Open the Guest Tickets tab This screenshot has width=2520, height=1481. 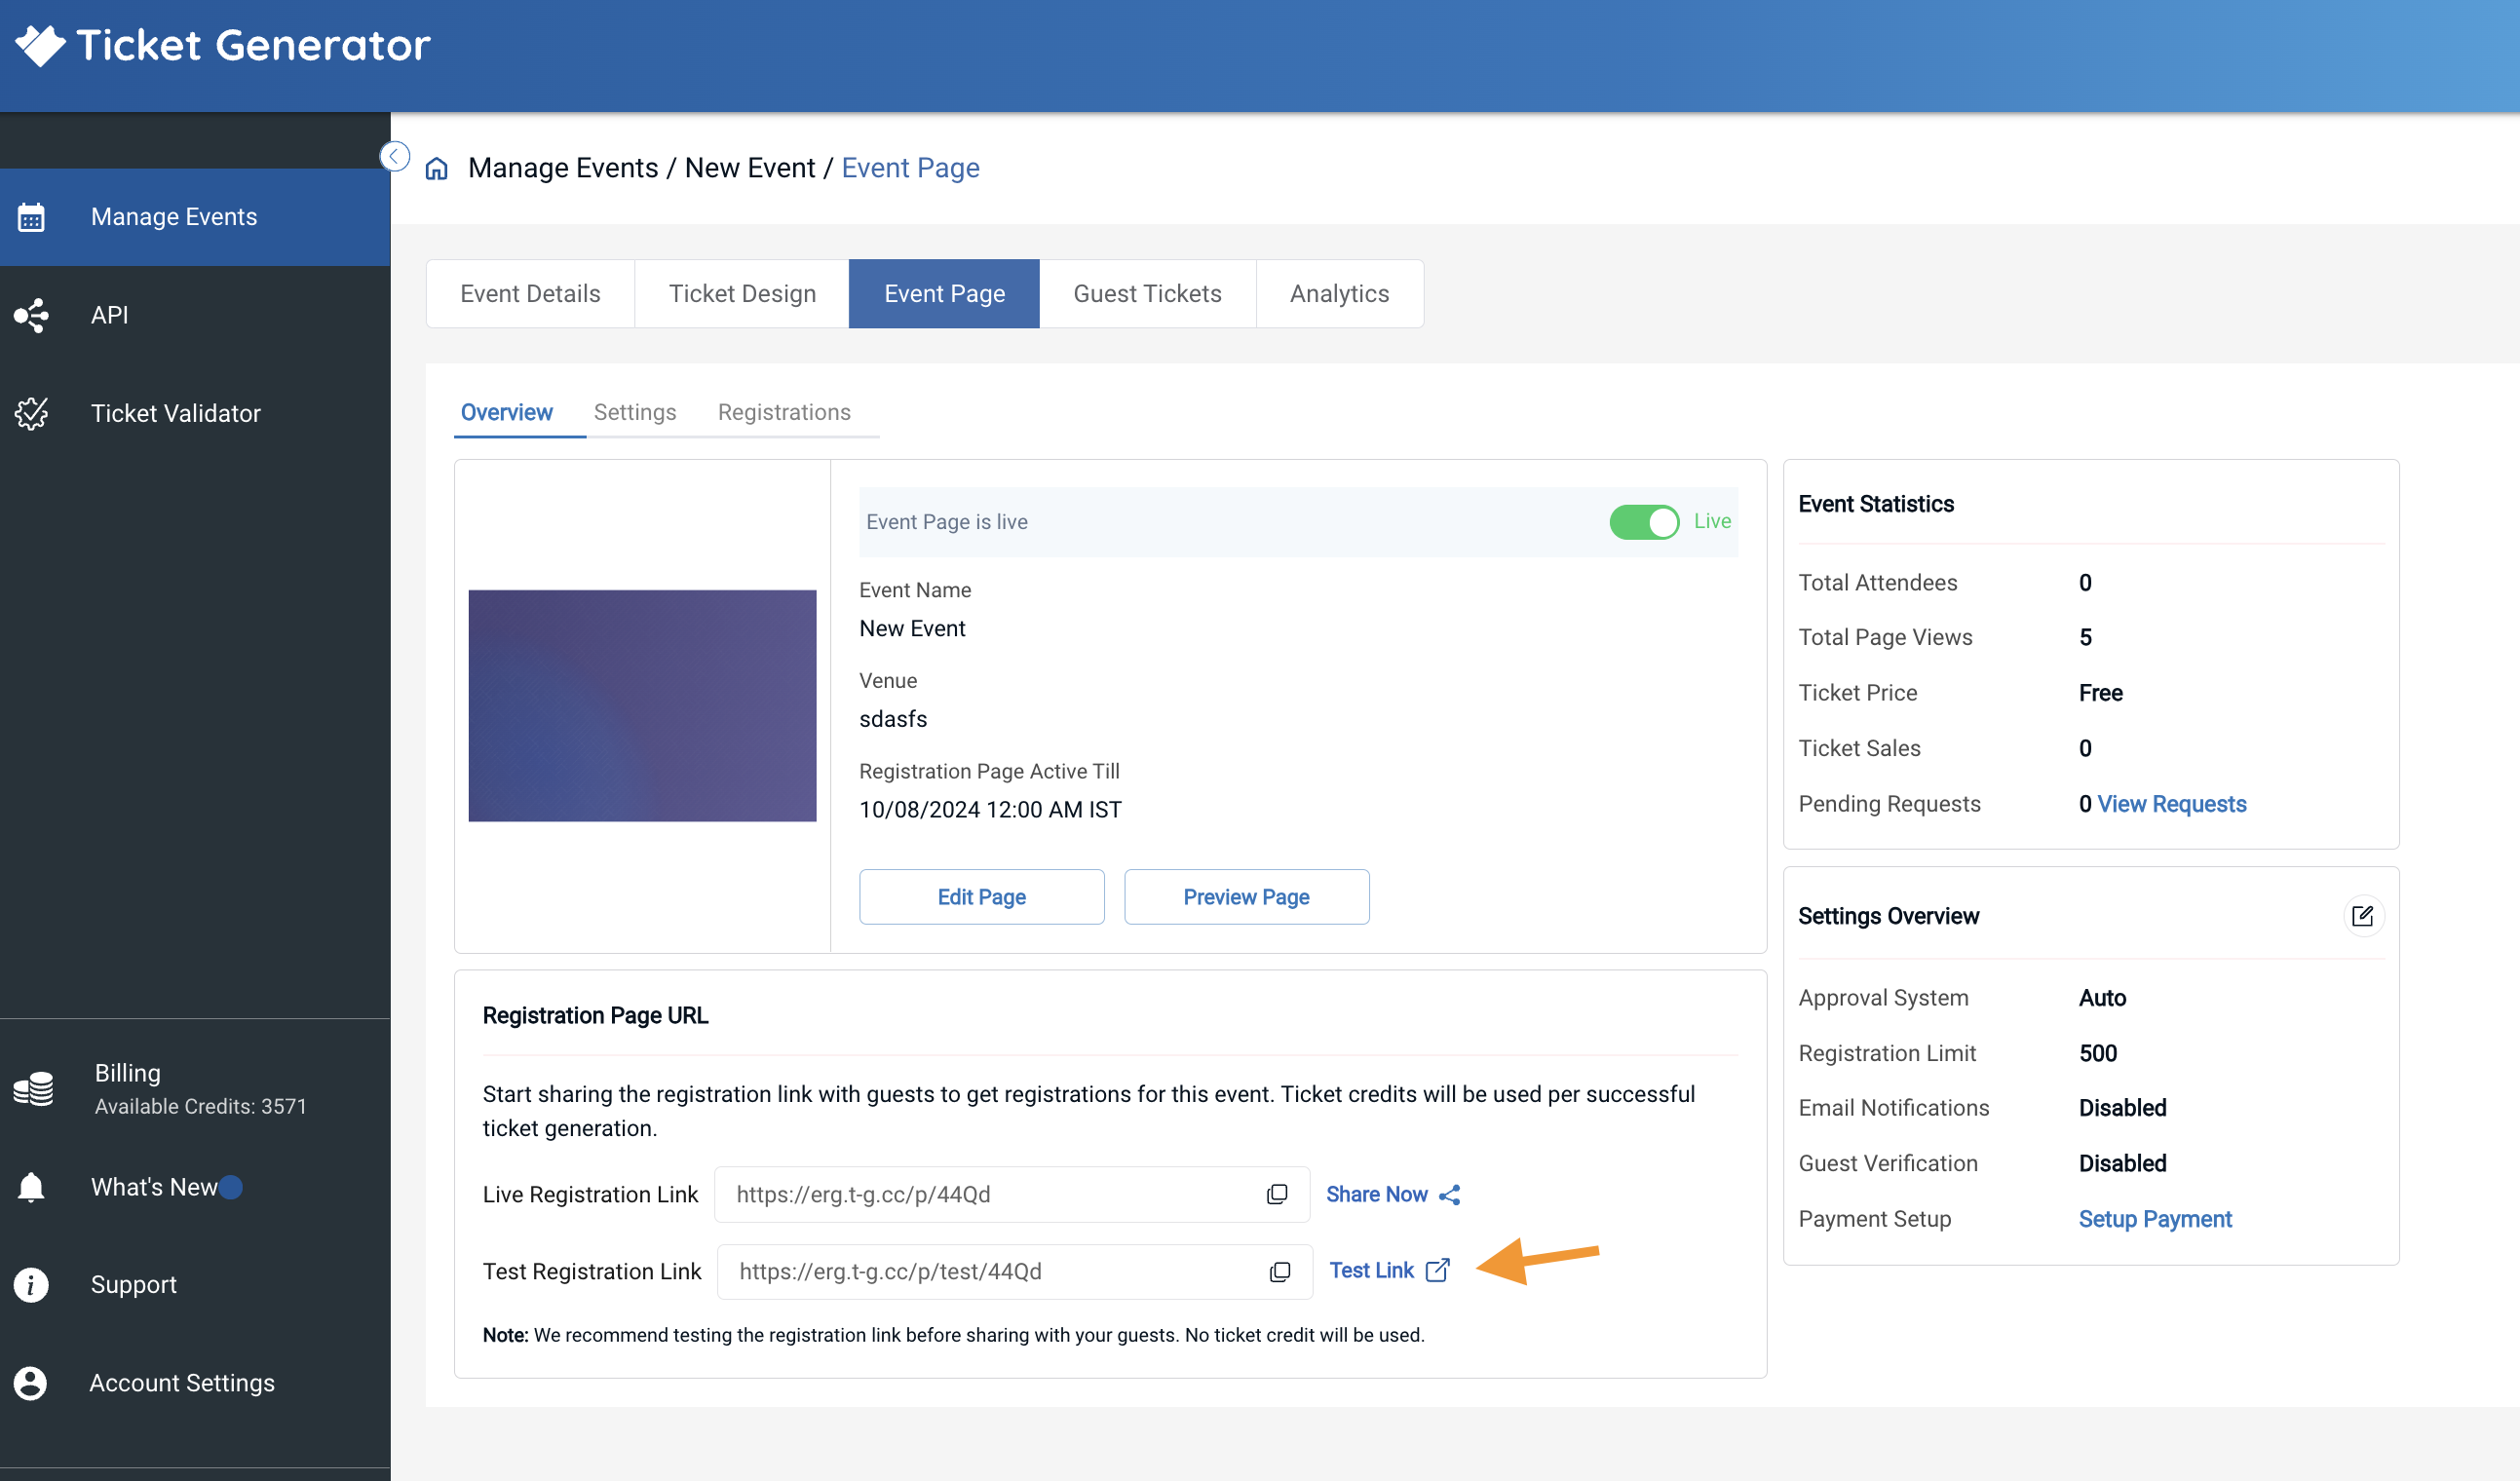point(1147,294)
